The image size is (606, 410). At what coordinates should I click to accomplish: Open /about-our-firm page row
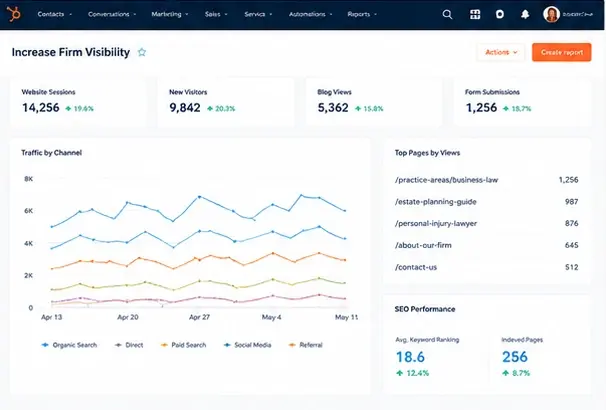click(x=486, y=245)
